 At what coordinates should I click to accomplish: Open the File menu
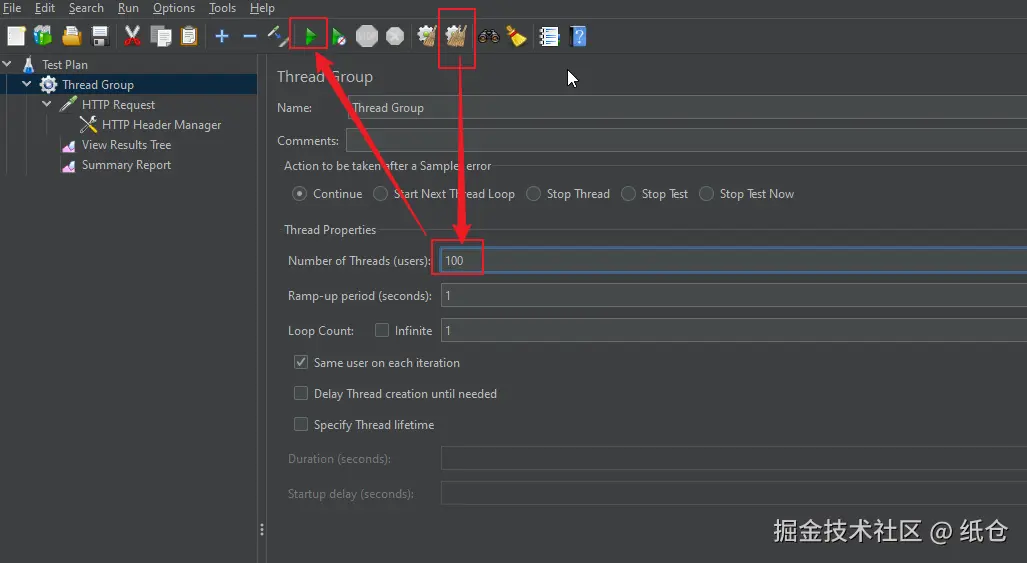point(12,8)
